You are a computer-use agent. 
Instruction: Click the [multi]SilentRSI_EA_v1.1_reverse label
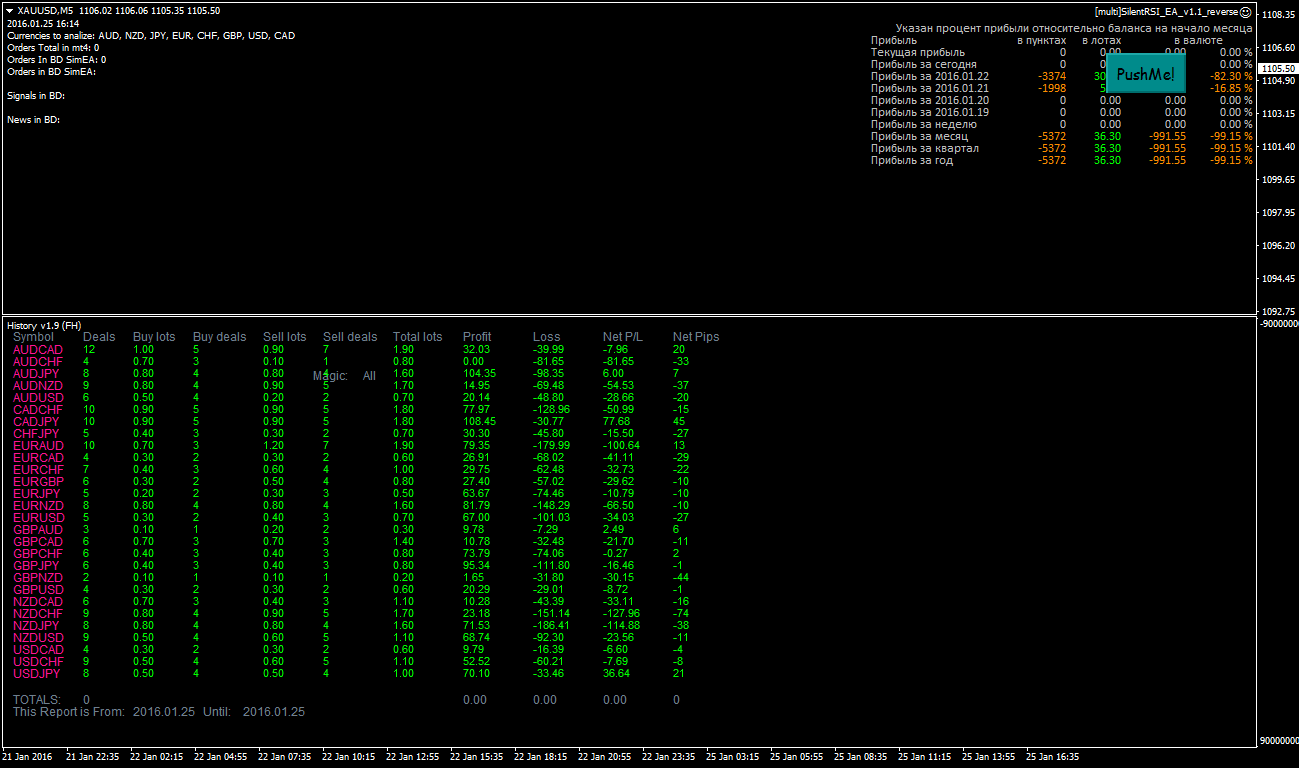1166,11
